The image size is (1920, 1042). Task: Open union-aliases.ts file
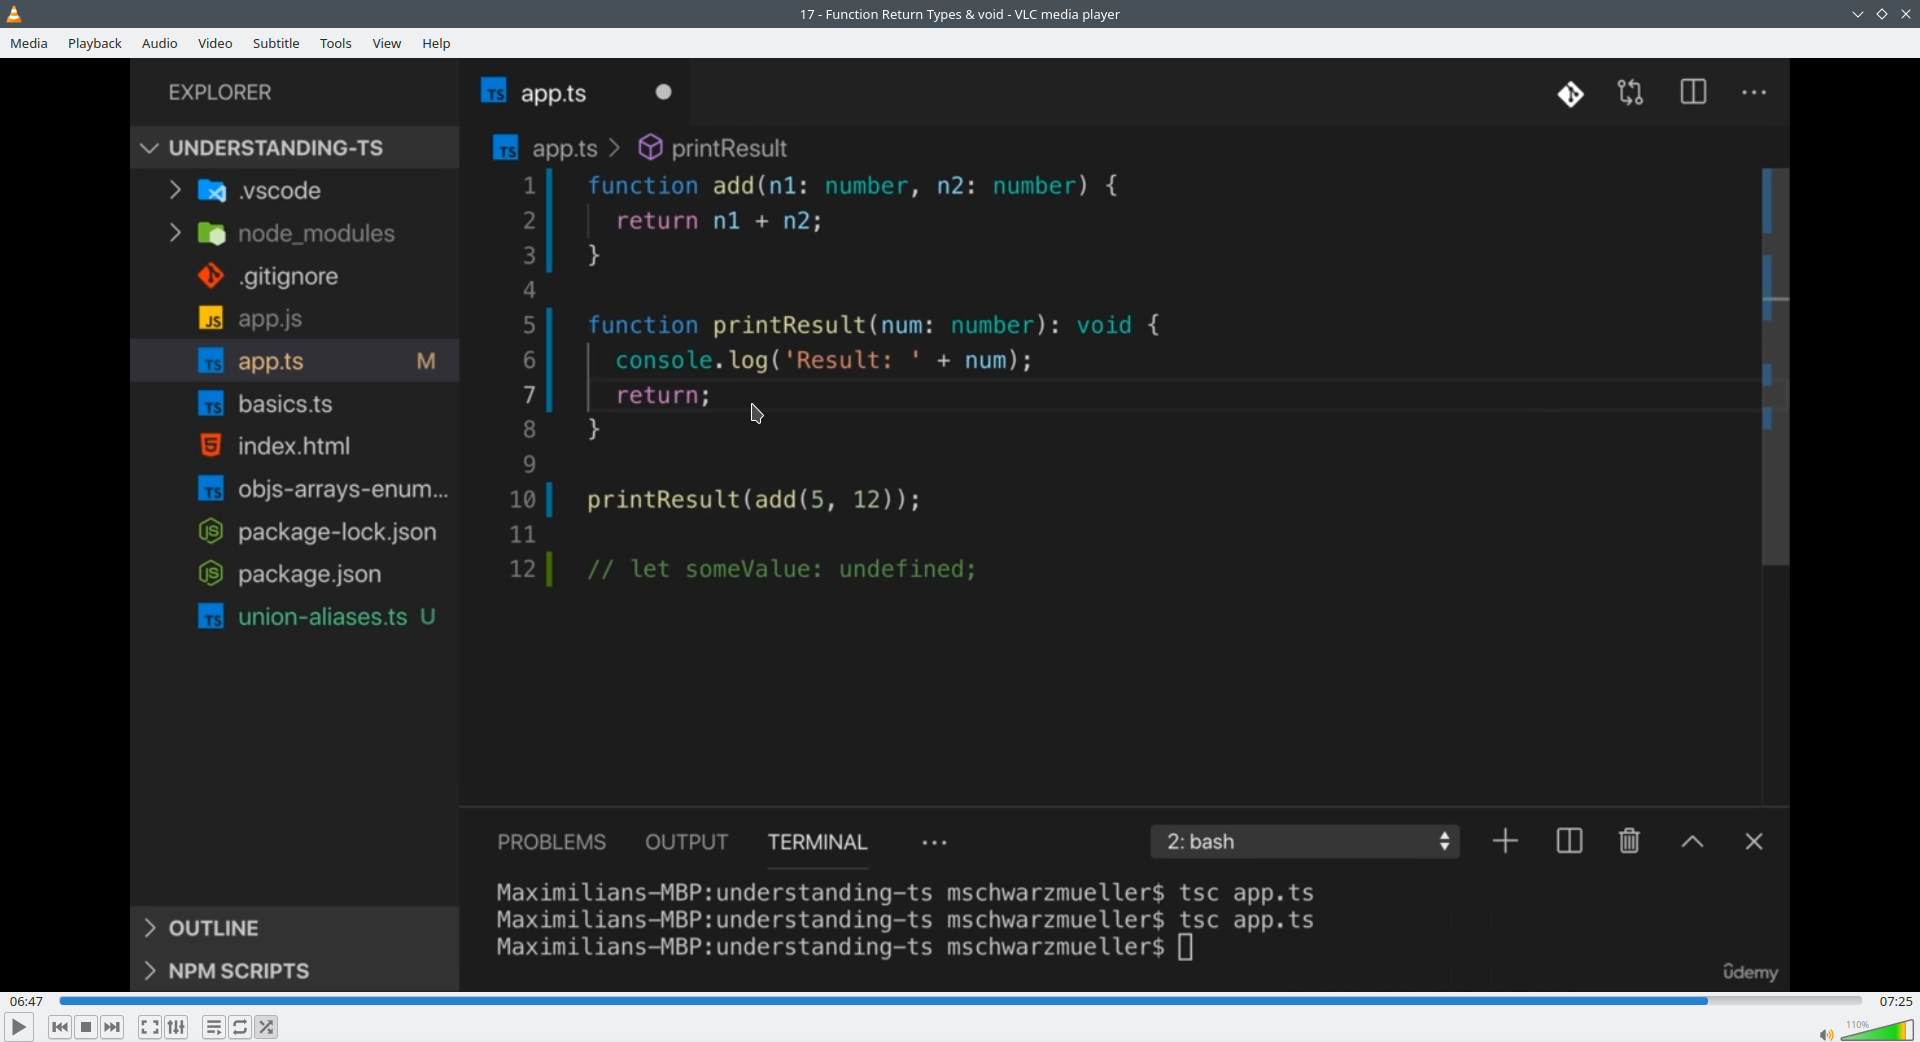coord(295,617)
